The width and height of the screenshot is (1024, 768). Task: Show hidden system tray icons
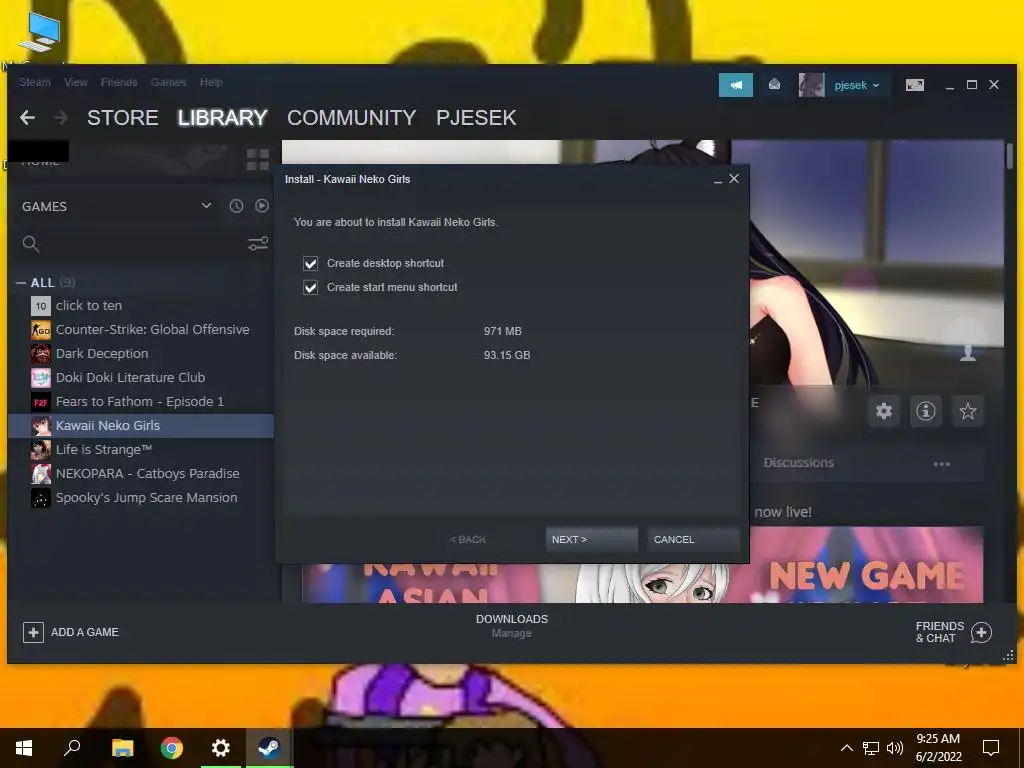pos(846,748)
